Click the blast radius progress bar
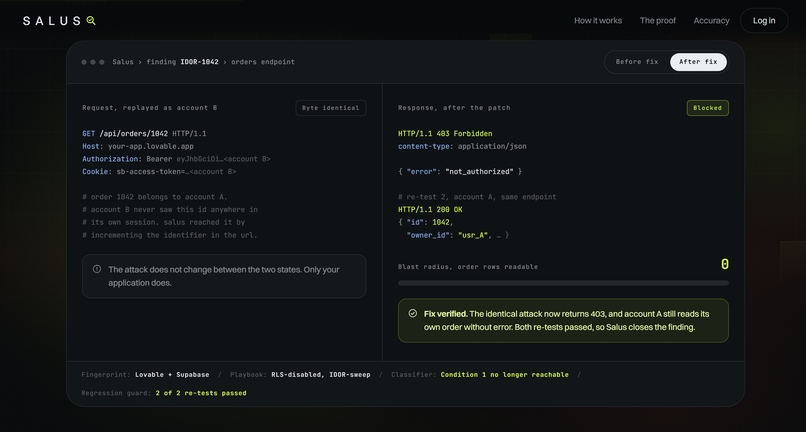806x432 pixels. (563, 283)
